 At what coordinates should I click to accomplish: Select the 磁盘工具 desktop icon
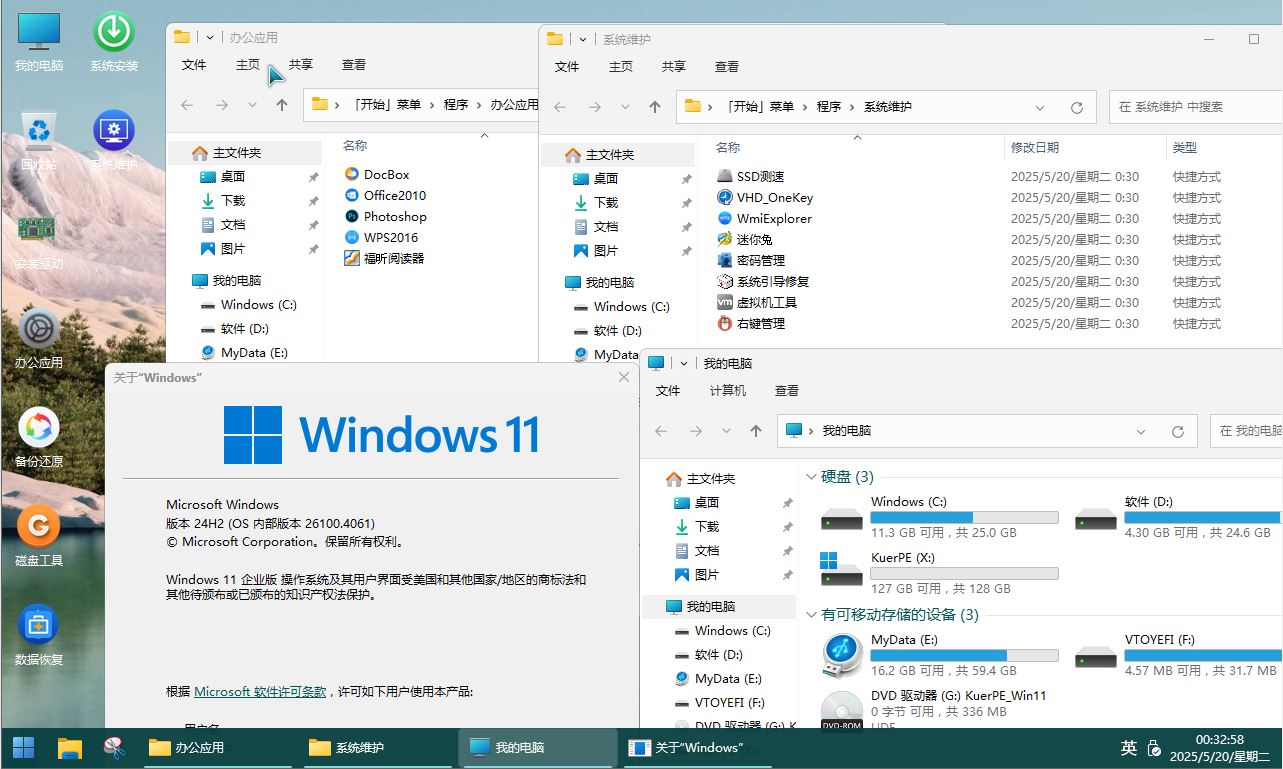39,536
